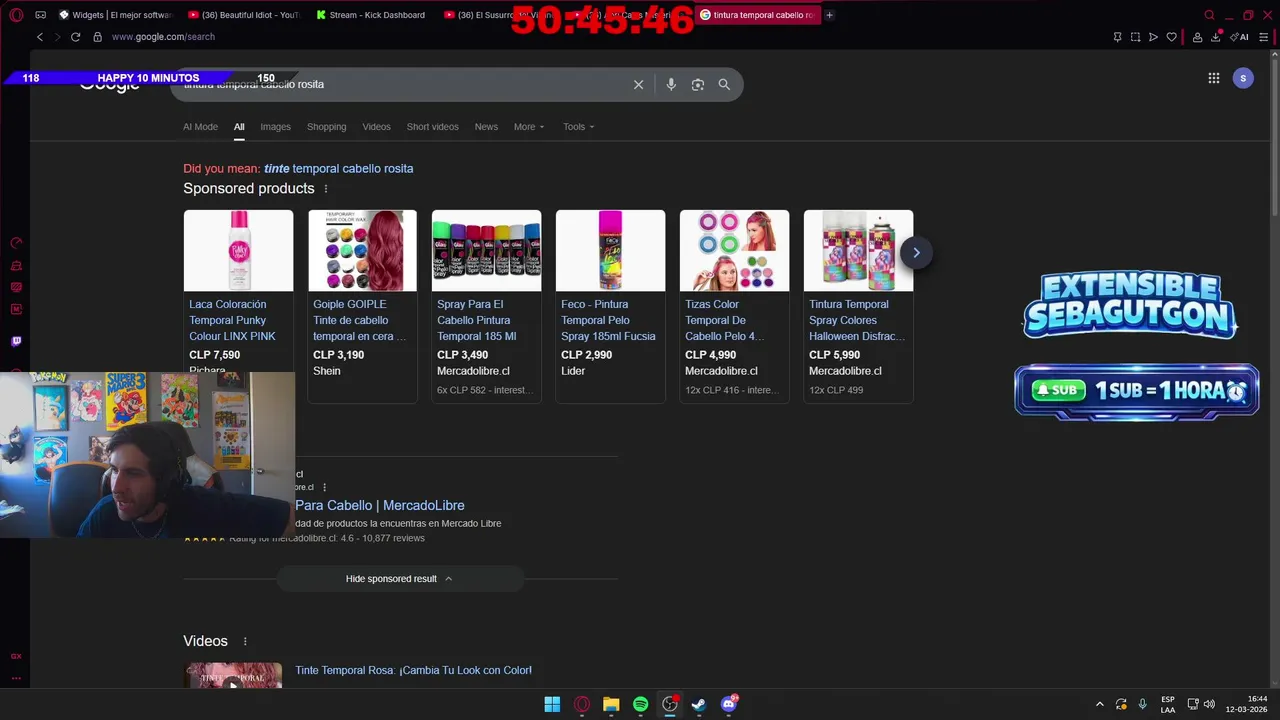Show hidden system tray icons chevron
The width and height of the screenshot is (1280, 720).
tap(1100, 704)
